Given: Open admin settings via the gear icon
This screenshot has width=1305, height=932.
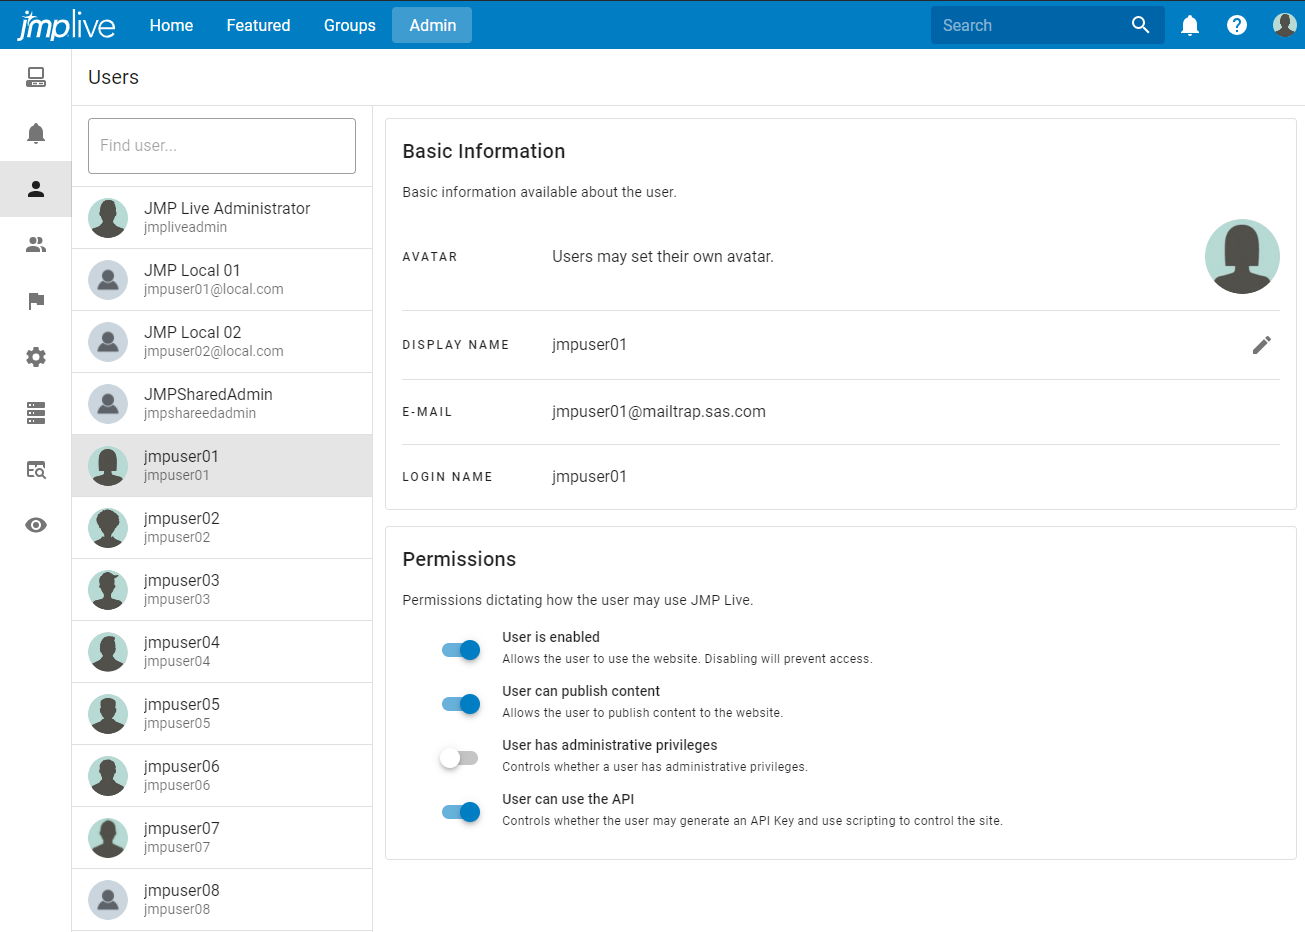Looking at the screenshot, I should coord(36,356).
